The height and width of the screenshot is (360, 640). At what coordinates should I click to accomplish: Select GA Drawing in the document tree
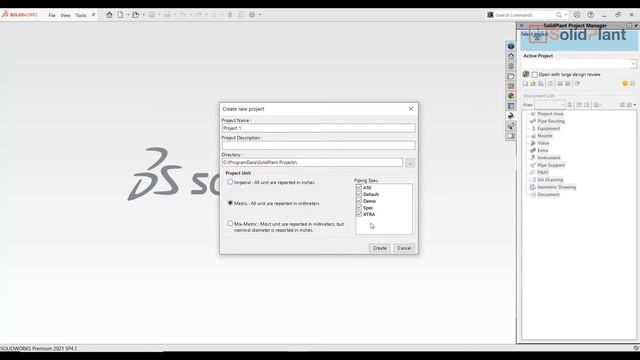[x=550, y=180]
